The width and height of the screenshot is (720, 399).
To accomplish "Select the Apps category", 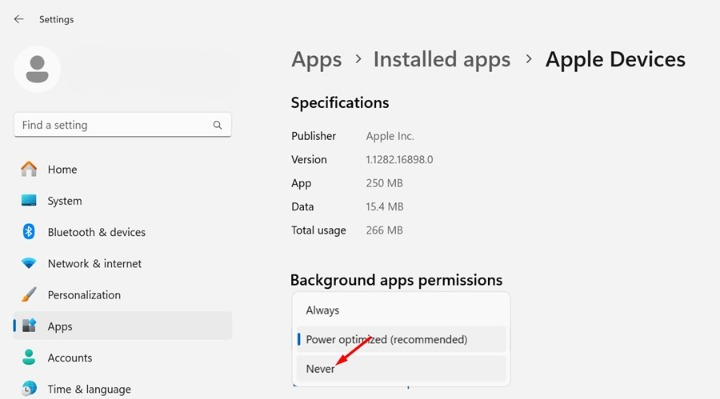I will (x=123, y=326).
